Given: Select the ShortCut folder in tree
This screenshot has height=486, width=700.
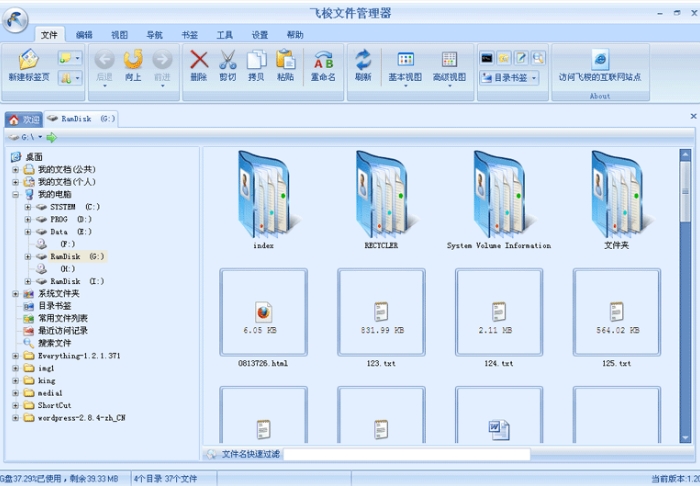Looking at the screenshot, I should [54, 406].
